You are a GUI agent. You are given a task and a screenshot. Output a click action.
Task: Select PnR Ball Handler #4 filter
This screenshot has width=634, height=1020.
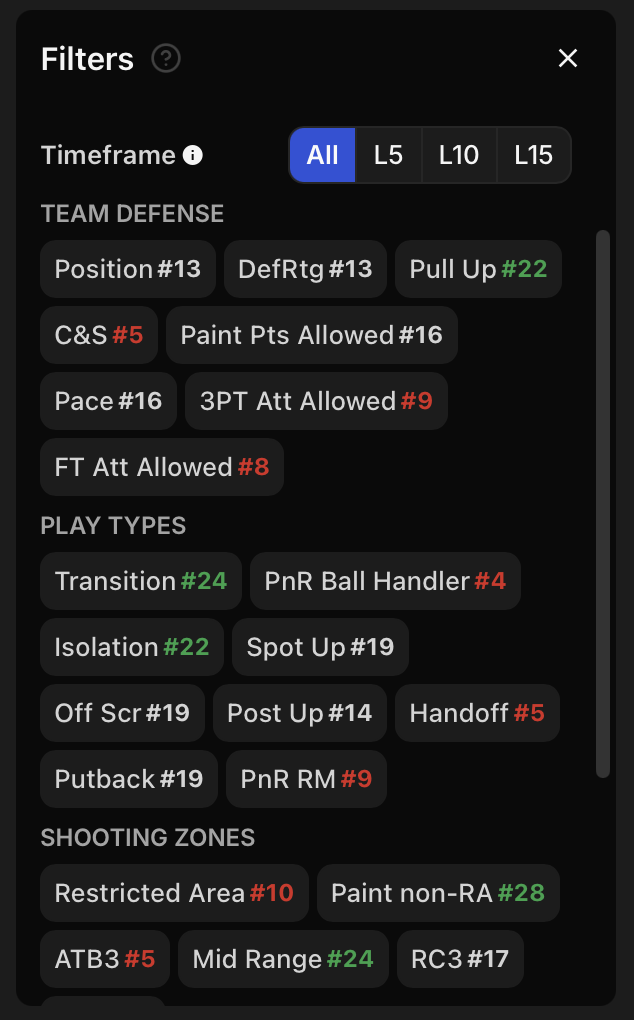tap(385, 581)
